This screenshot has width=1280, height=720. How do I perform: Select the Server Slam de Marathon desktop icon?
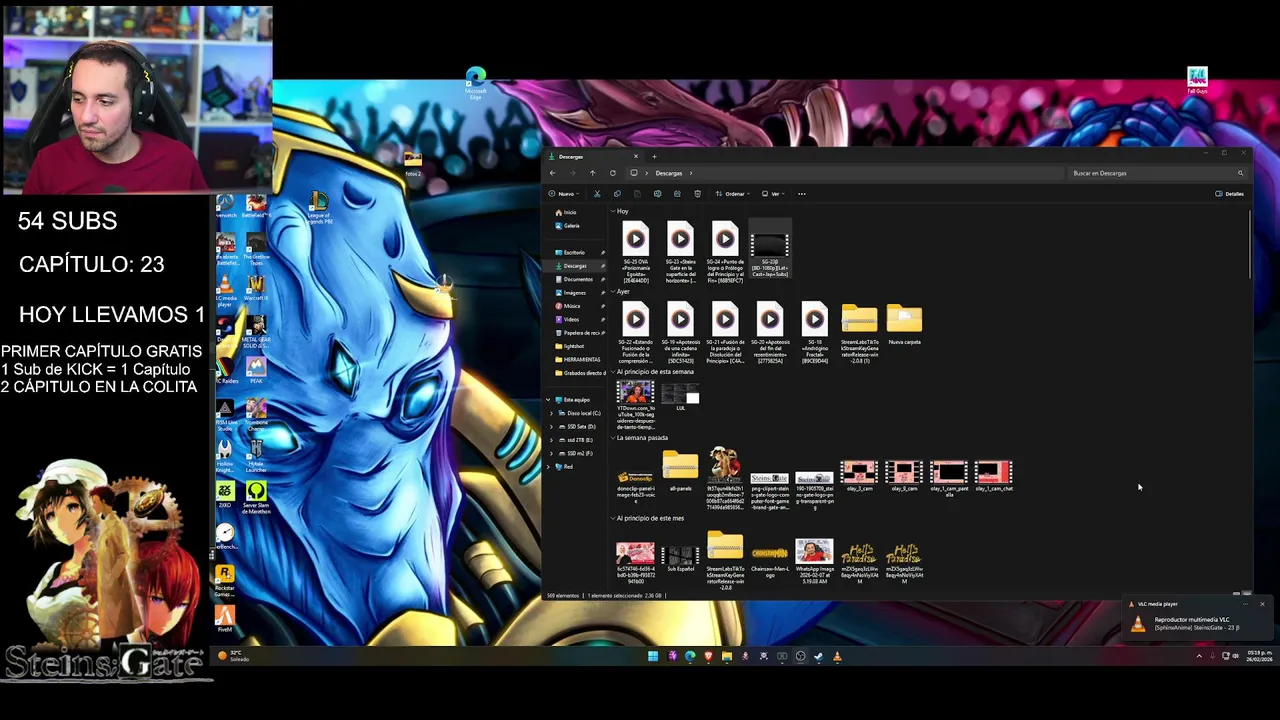pyautogui.click(x=256, y=497)
